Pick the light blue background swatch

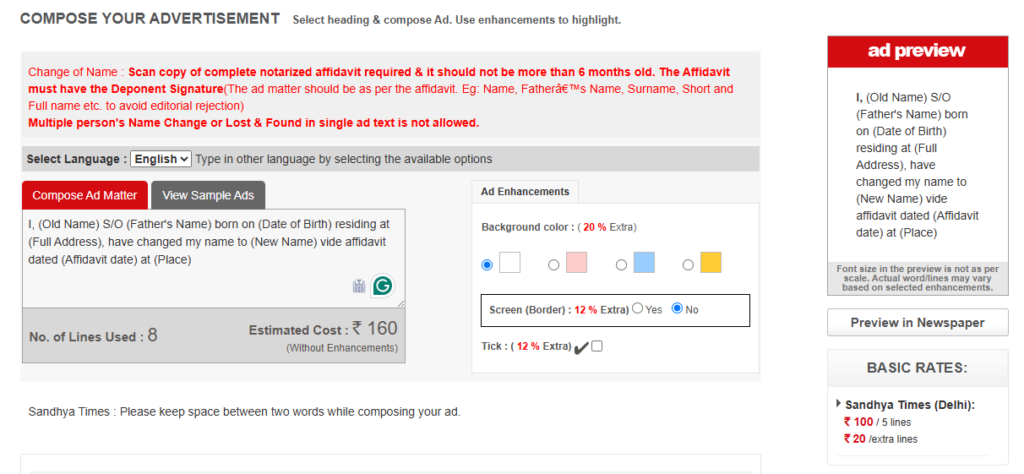[x=644, y=262]
